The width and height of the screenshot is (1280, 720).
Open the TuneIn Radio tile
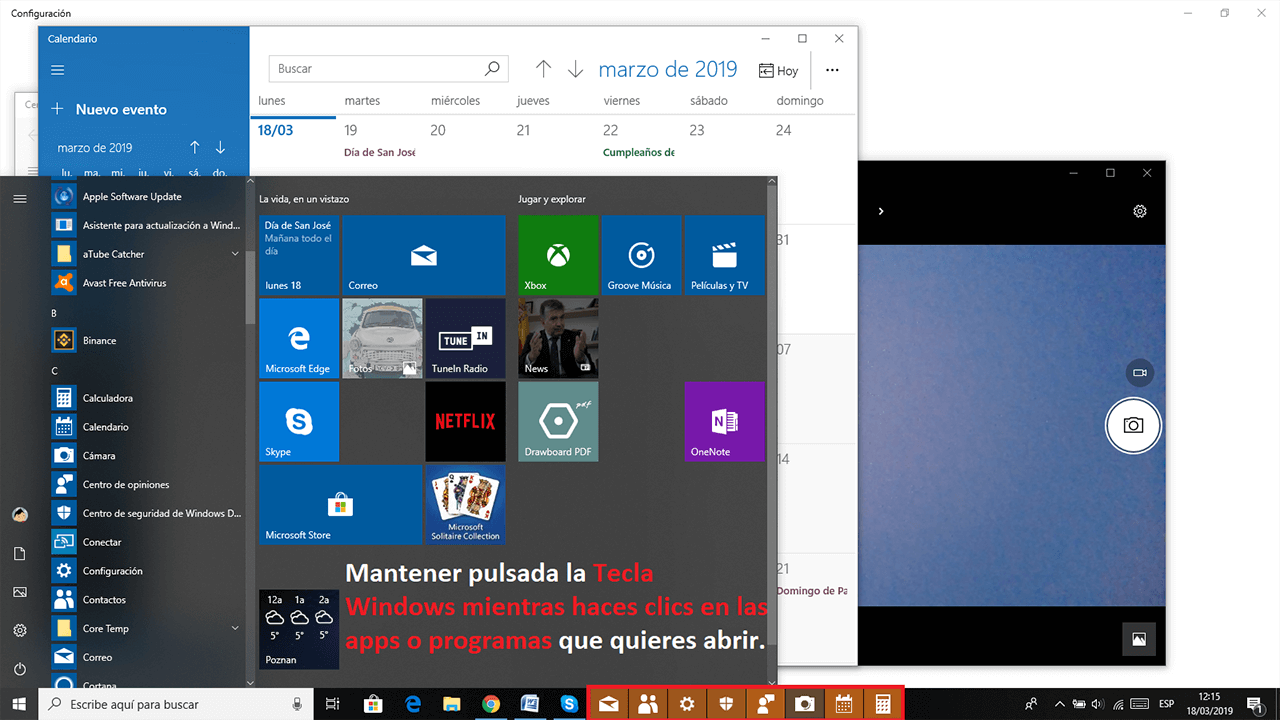click(465, 338)
